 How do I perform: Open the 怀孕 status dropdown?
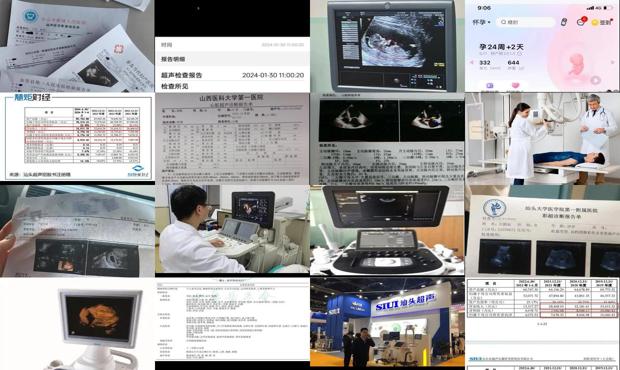(481, 22)
